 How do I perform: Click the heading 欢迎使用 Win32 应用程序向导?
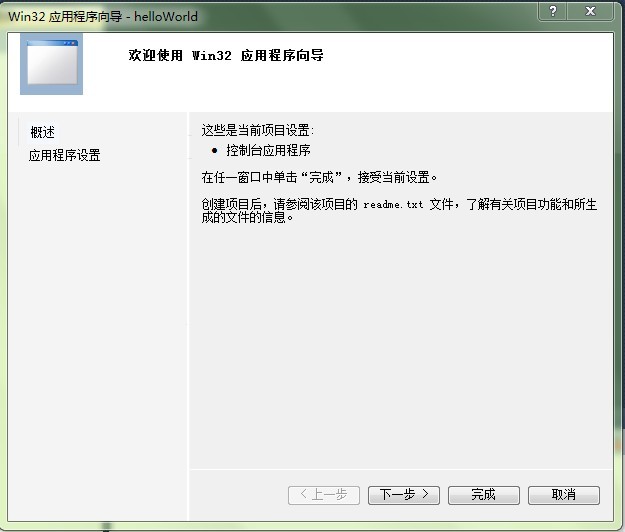pyautogui.click(x=226, y=55)
